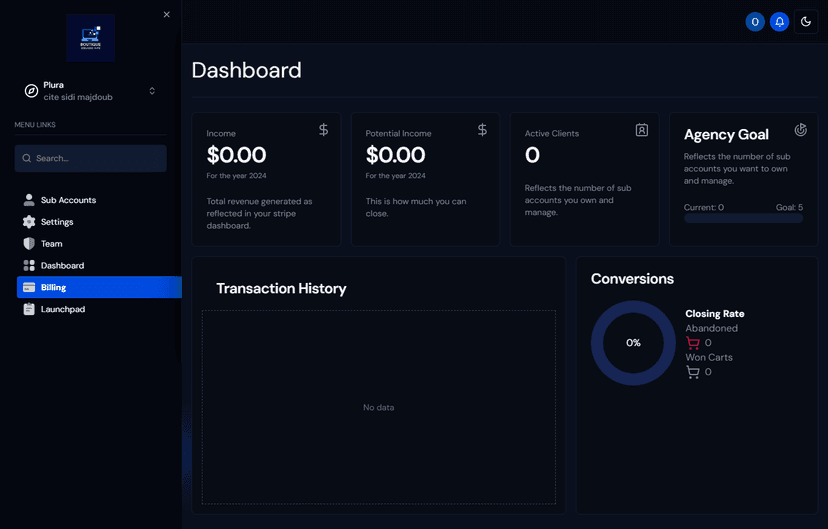Click the 0% closing rate donut chart
The image size is (828, 529).
tap(633, 343)
